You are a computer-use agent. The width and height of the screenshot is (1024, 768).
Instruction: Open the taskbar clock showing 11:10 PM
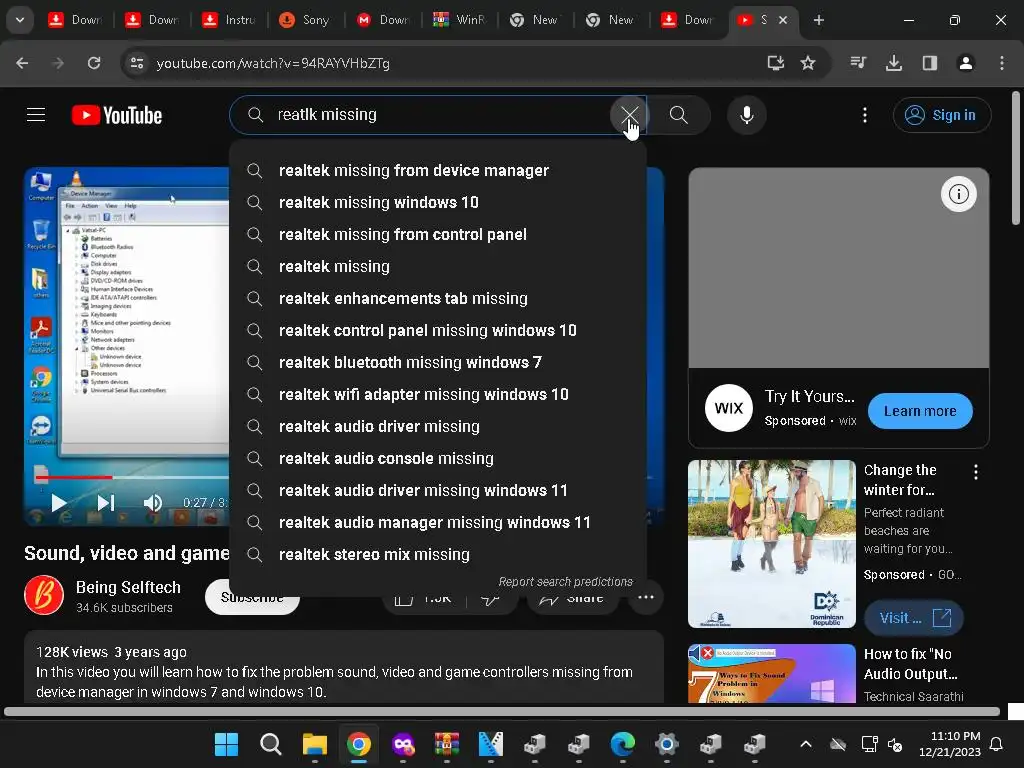click(950, 744)
